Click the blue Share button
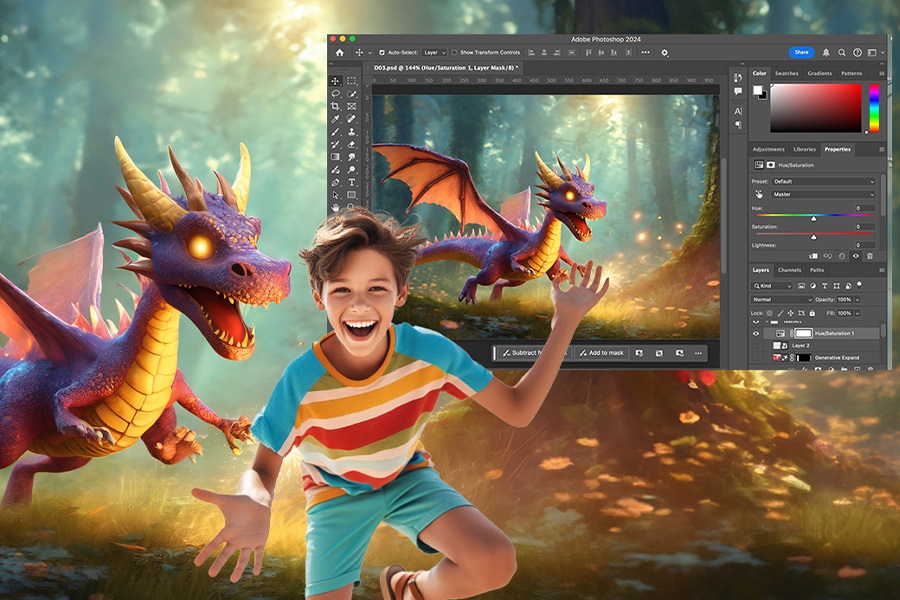 click(801, 52)
